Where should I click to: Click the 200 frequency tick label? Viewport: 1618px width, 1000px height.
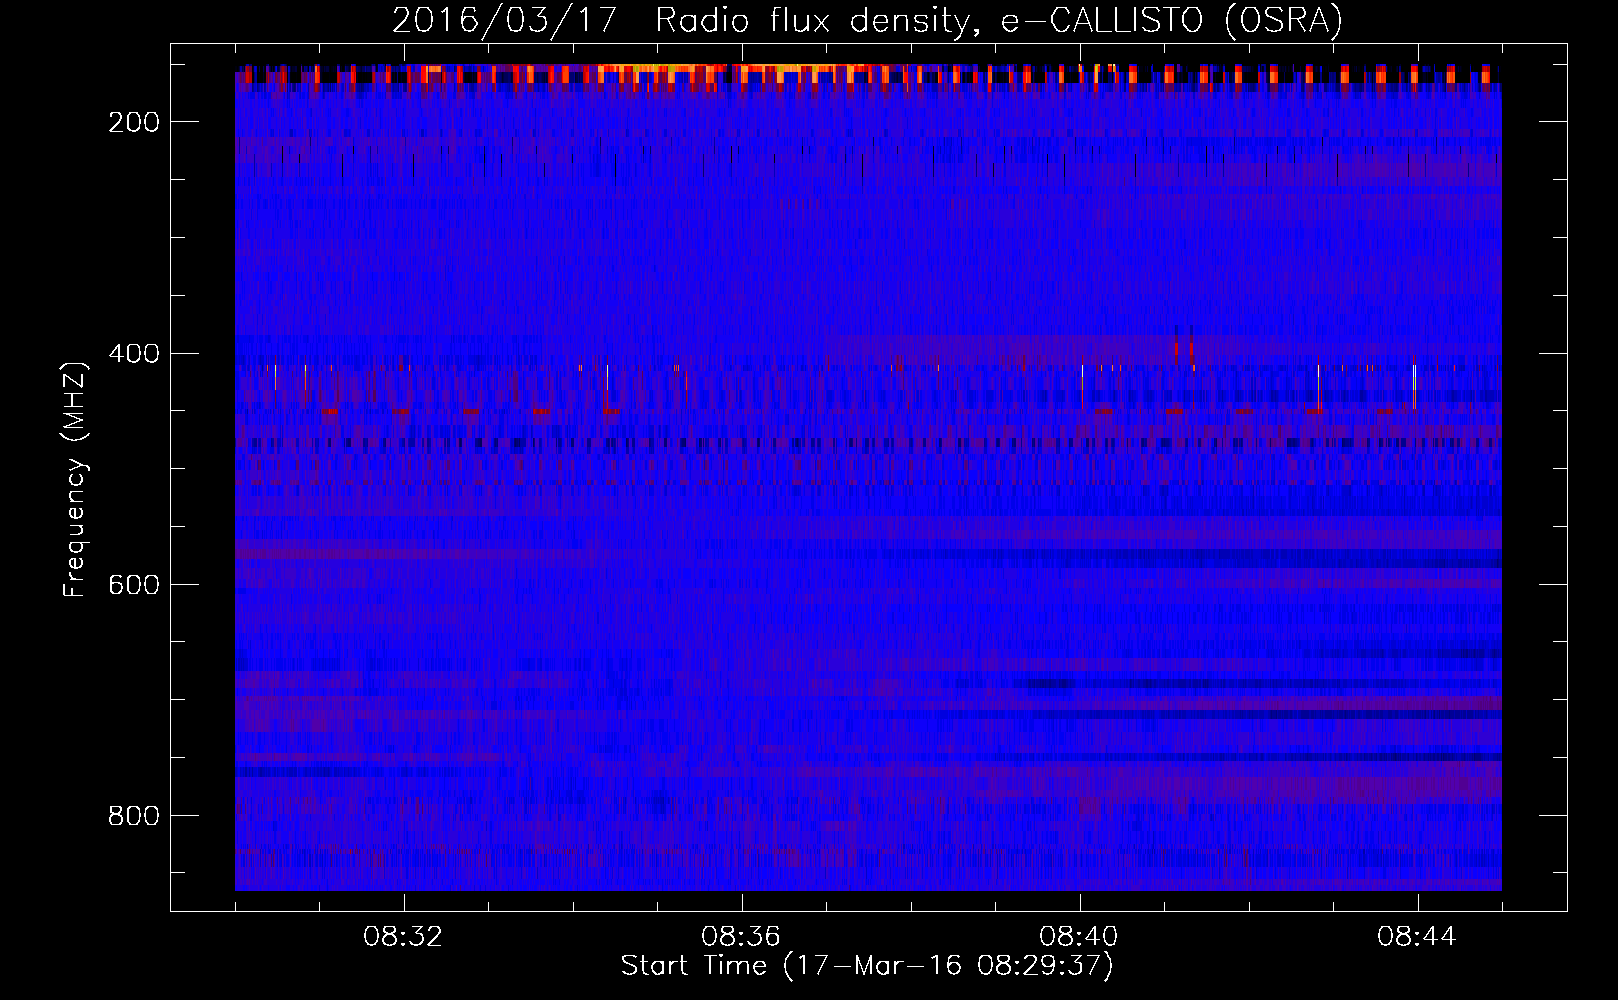pyautogui.click(x=133, y=122)
